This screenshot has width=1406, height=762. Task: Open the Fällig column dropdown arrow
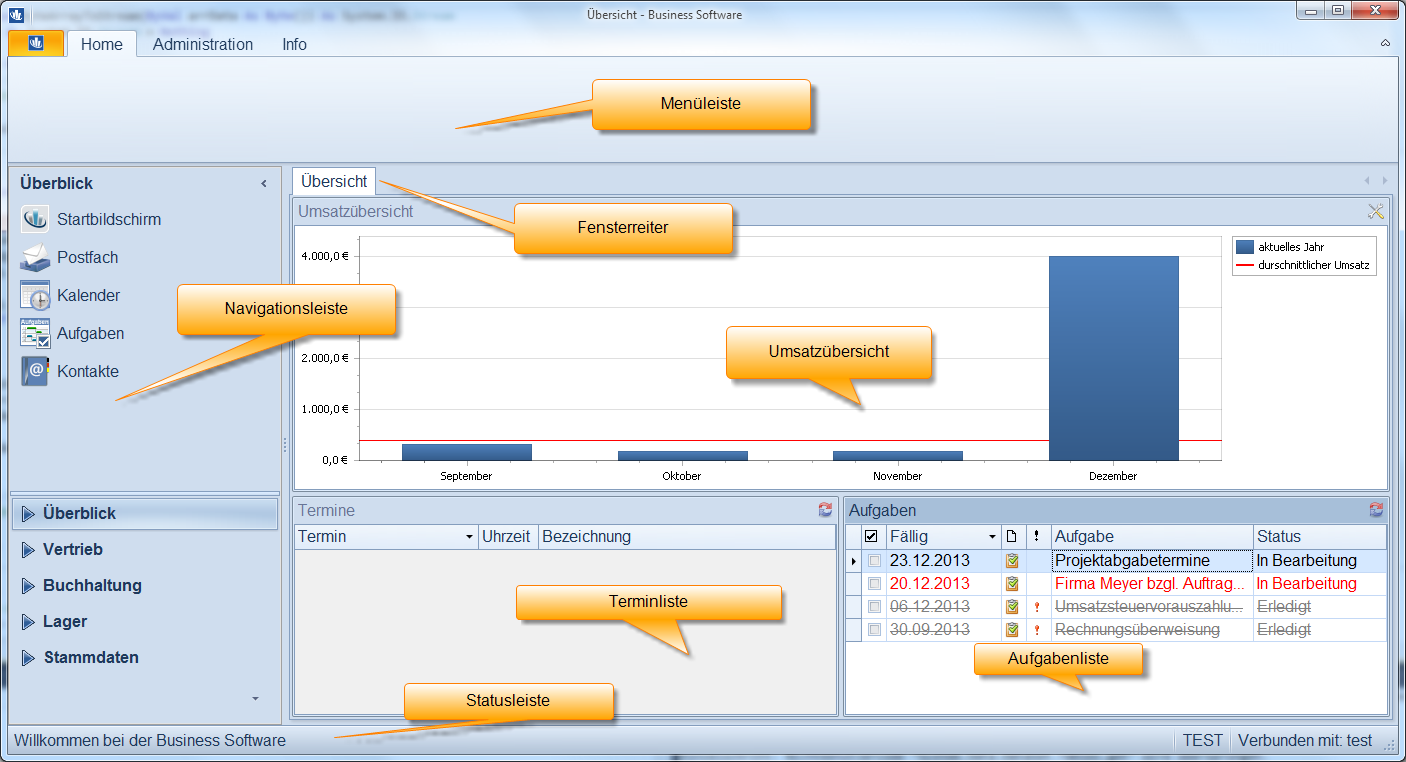[x=992, y=537]
